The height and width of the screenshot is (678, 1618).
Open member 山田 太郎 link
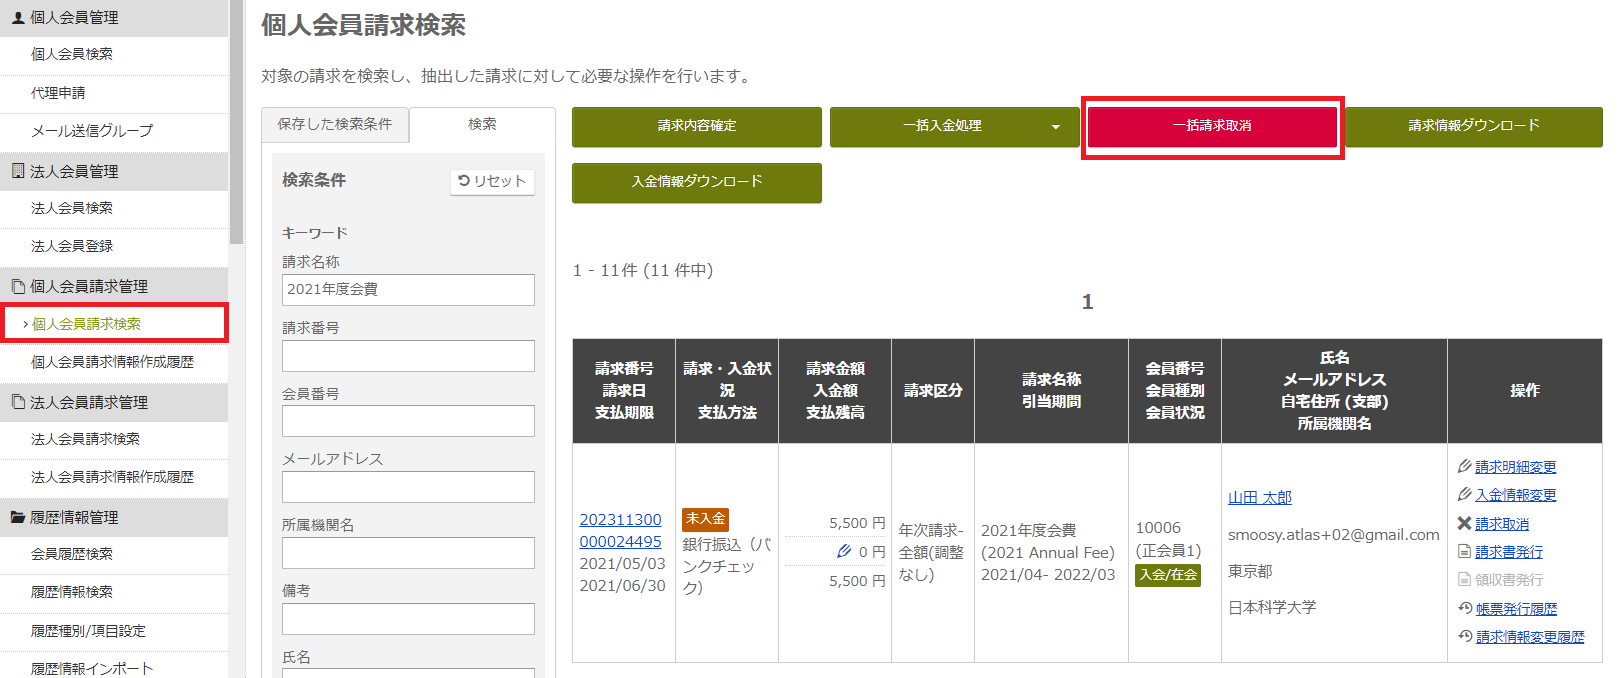tap(1260, 497)
